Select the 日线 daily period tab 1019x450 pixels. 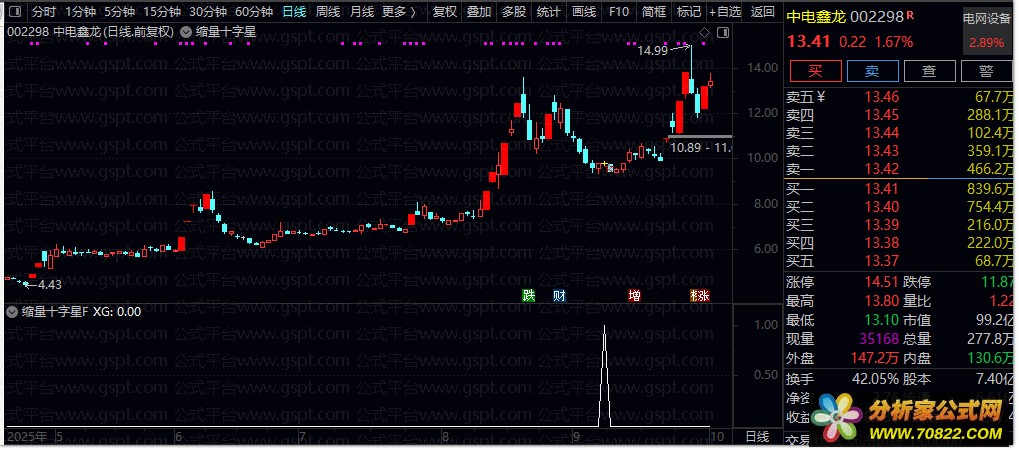pos(294,12)
